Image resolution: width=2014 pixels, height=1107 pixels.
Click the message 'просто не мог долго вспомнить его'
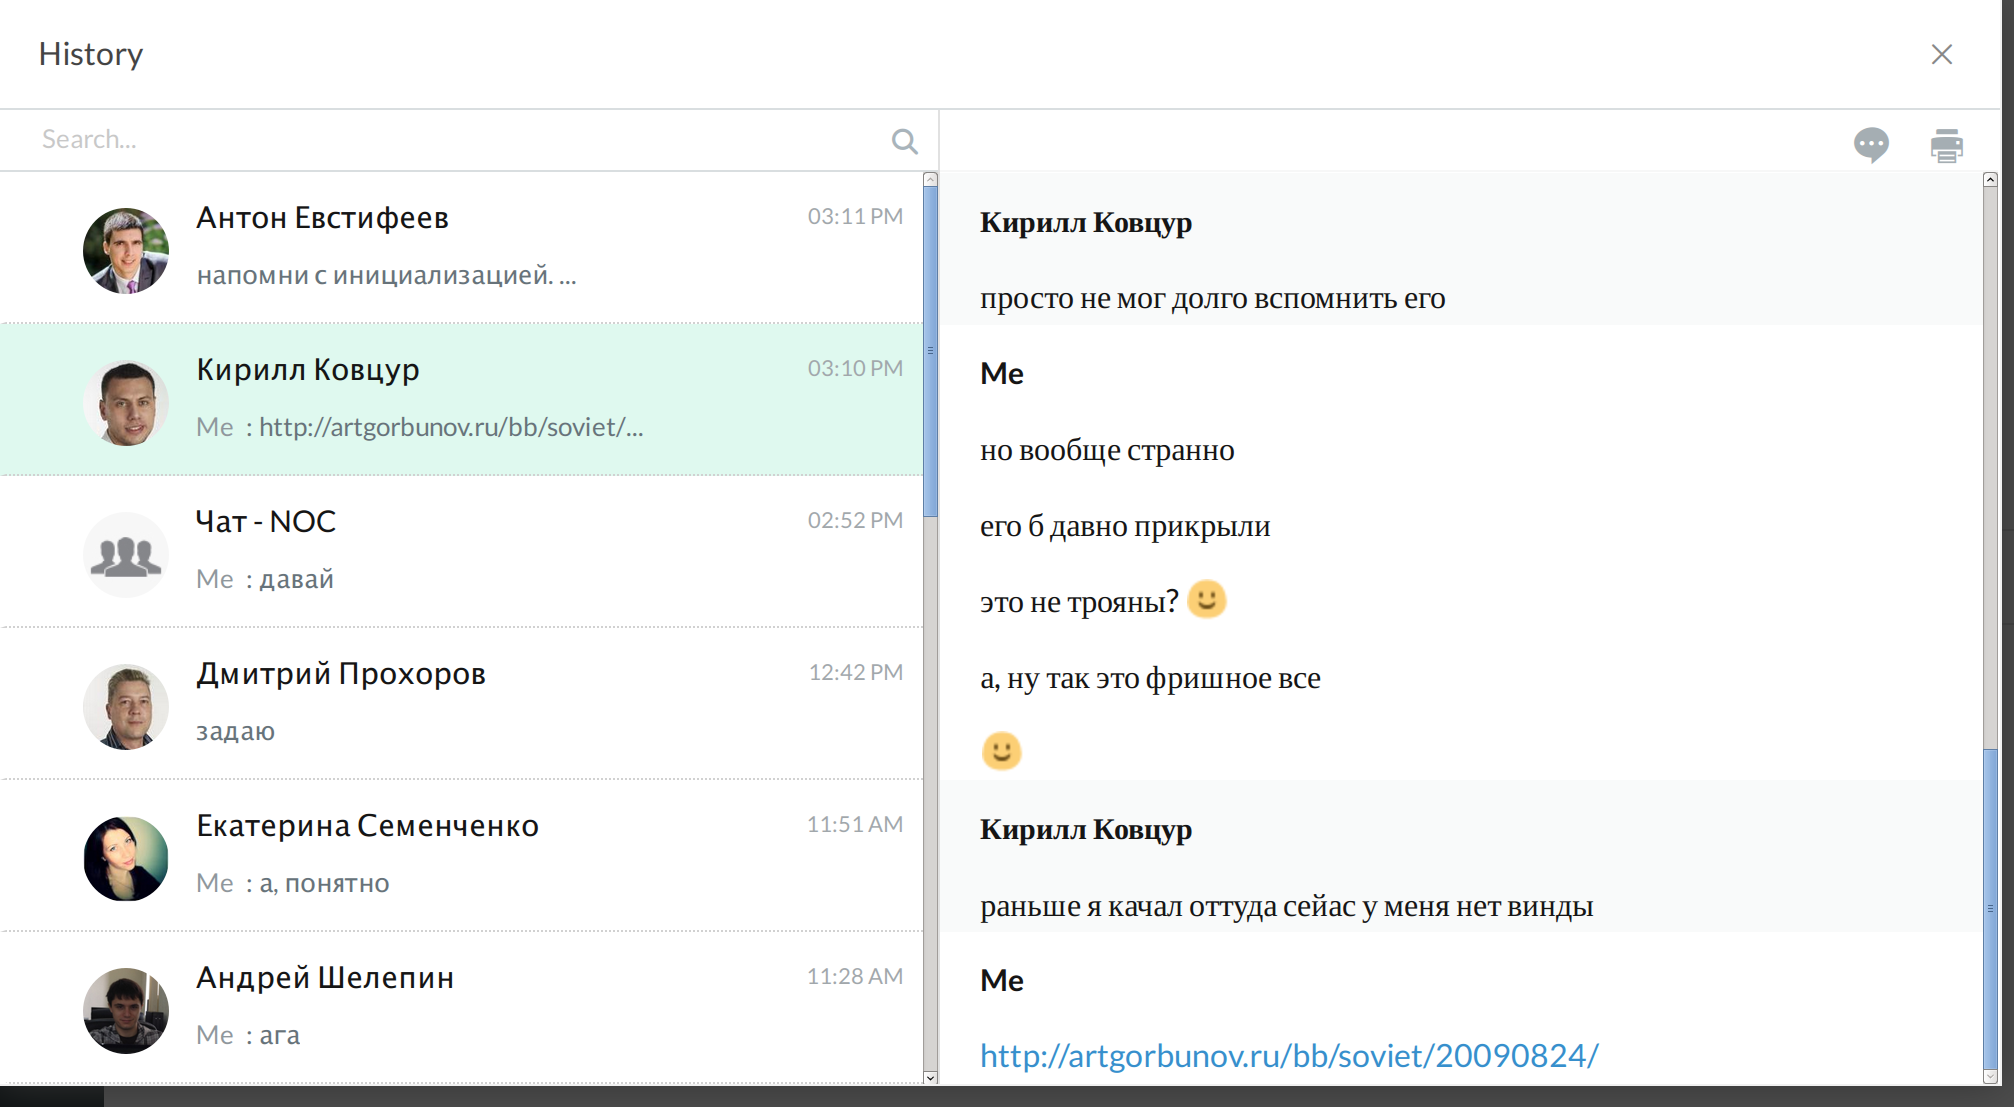tap(1212, 299)
